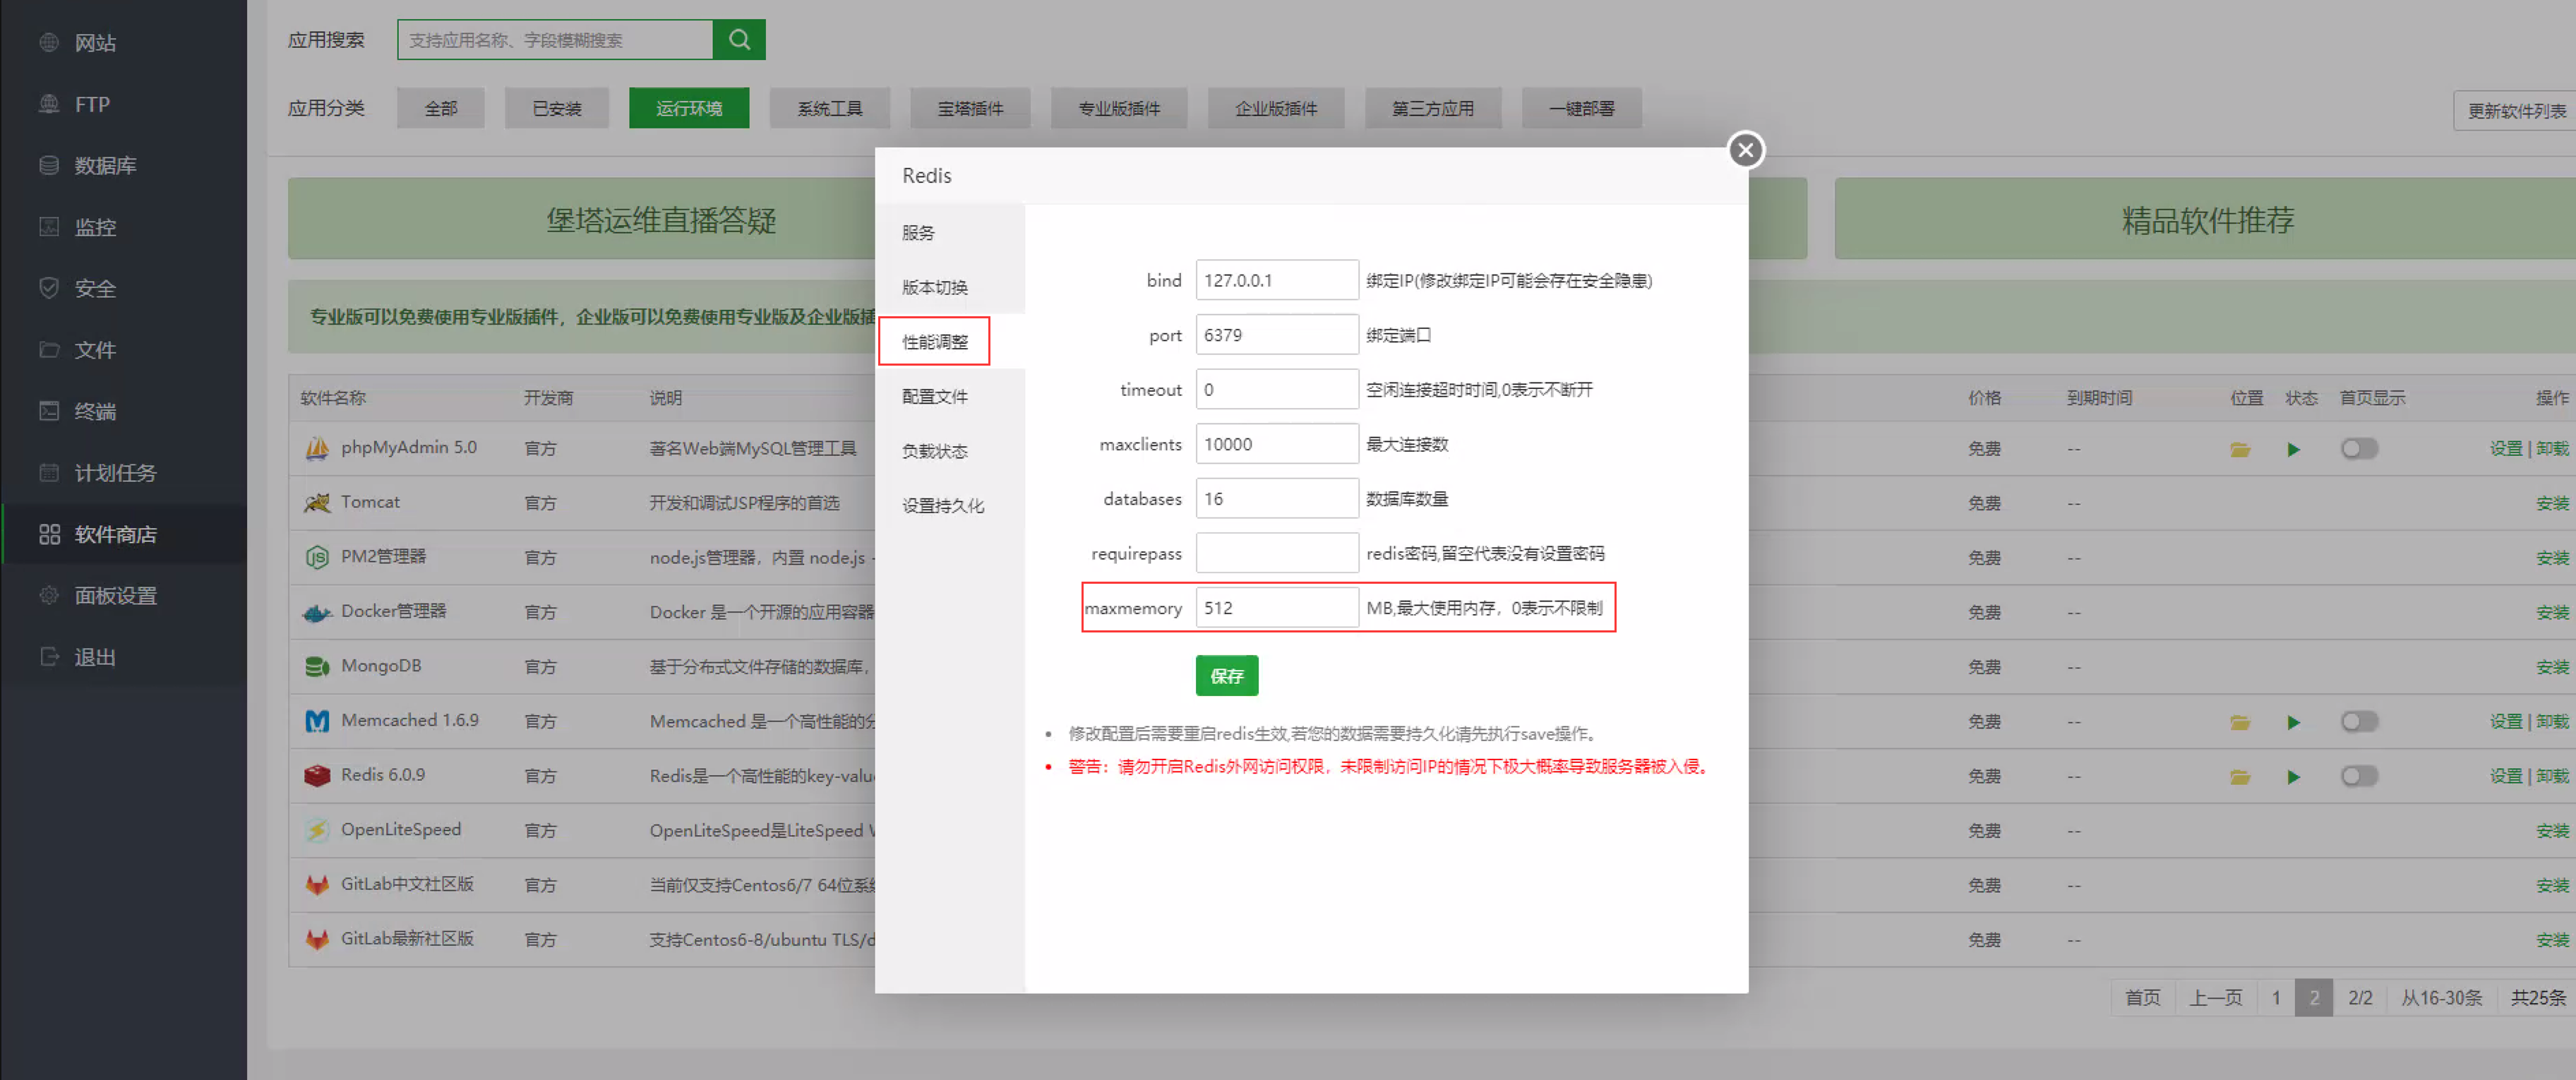Screen dimensions: 2576x1080
Task: Click the Memcached folder location icon
Action: 2240,722
